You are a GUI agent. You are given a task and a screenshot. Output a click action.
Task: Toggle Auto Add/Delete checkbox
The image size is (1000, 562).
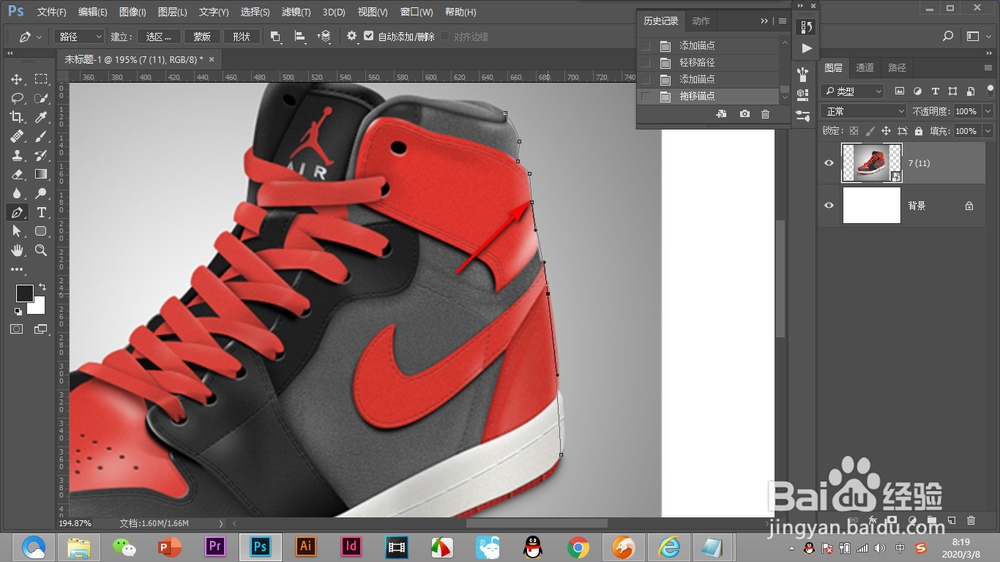[369, 36]
